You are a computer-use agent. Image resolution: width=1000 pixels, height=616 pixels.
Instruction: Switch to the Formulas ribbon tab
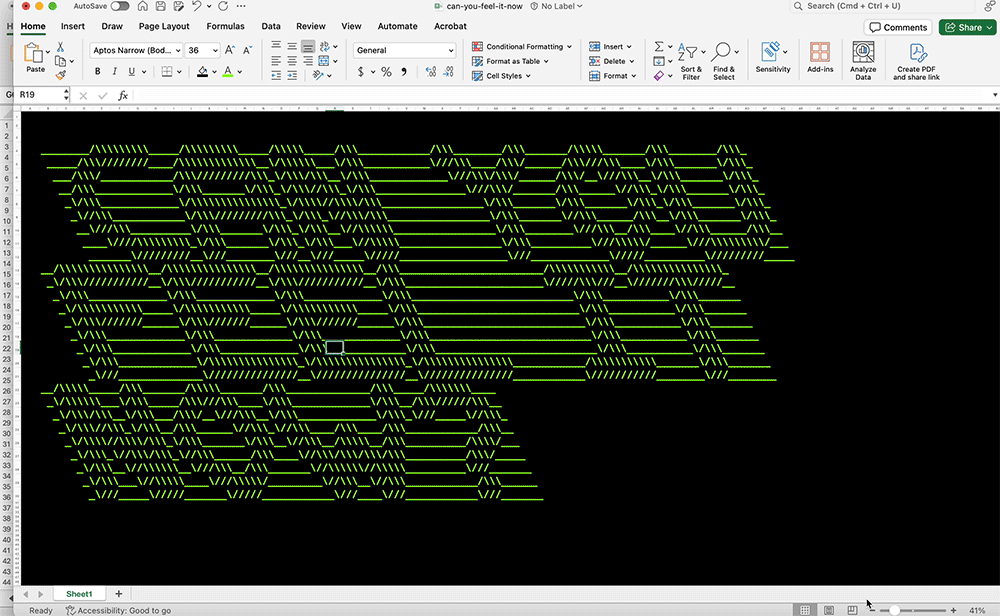click(x=225, y=26)
